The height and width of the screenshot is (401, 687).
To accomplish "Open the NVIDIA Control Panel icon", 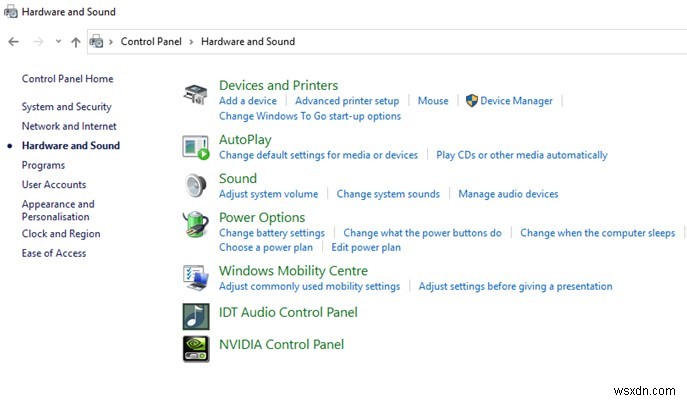I will click(196, 347).
